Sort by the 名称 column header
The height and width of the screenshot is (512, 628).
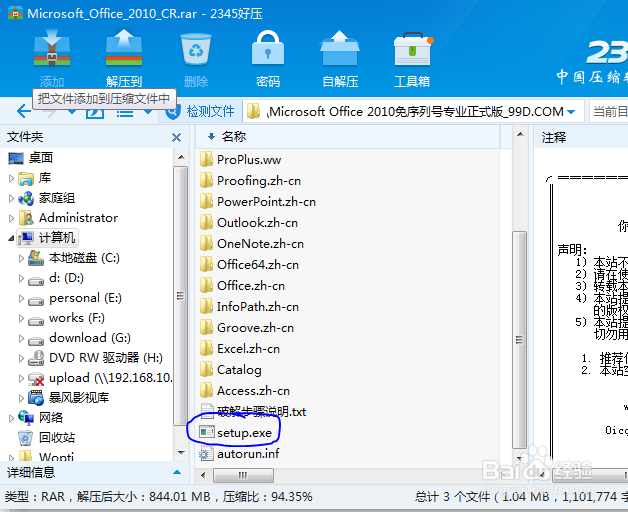[234, 137]
